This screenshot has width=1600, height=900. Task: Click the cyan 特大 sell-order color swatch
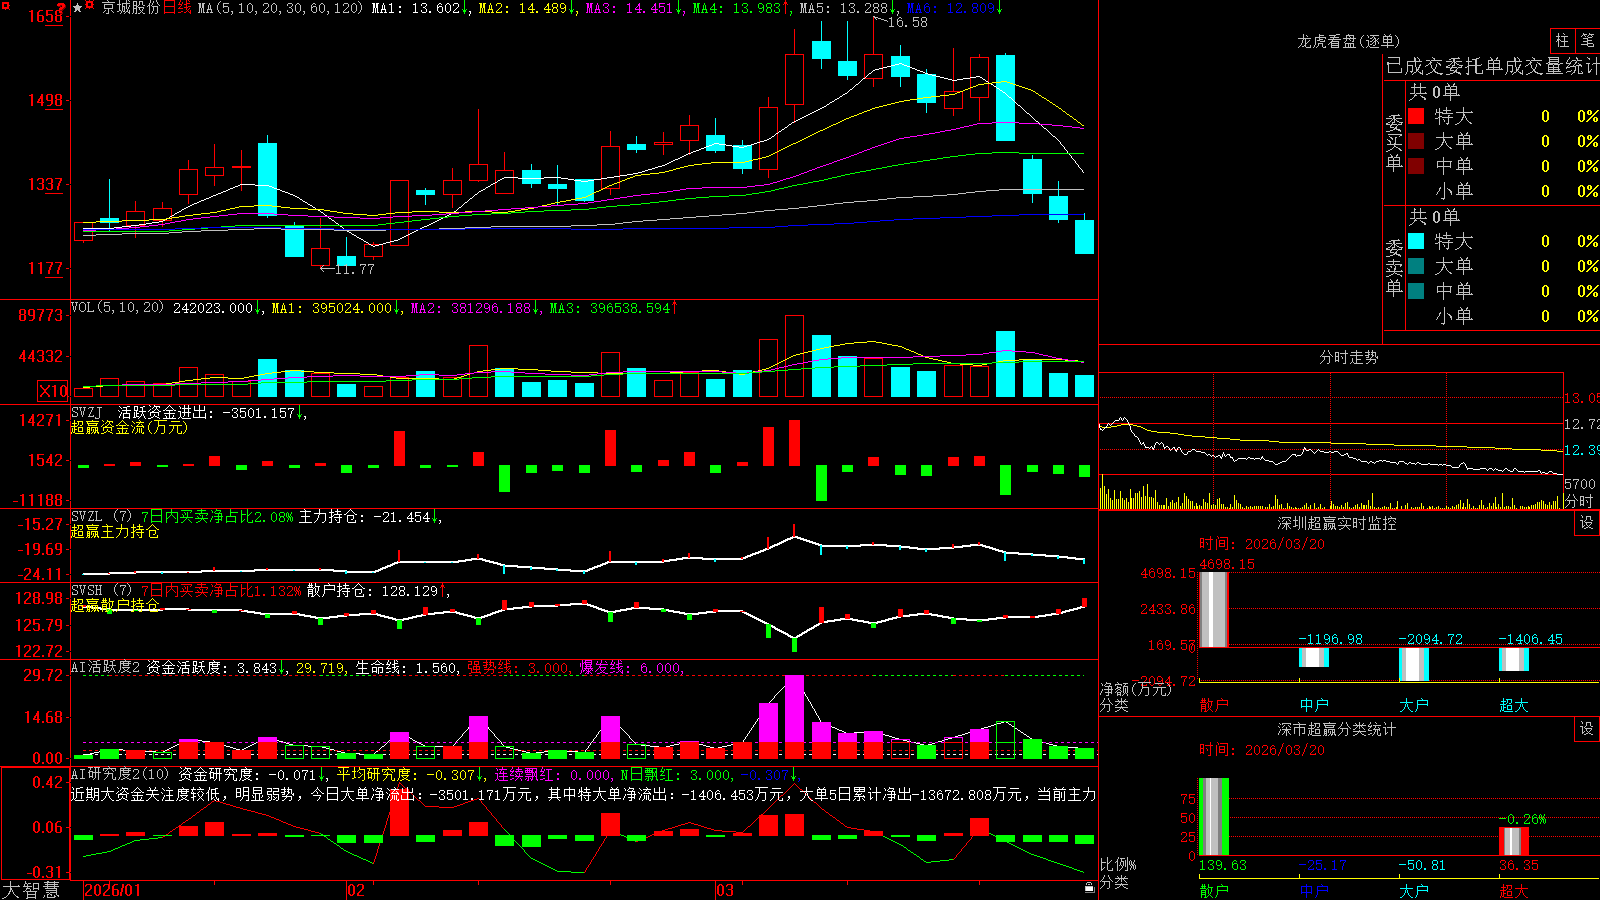(x=1416, y=241)
